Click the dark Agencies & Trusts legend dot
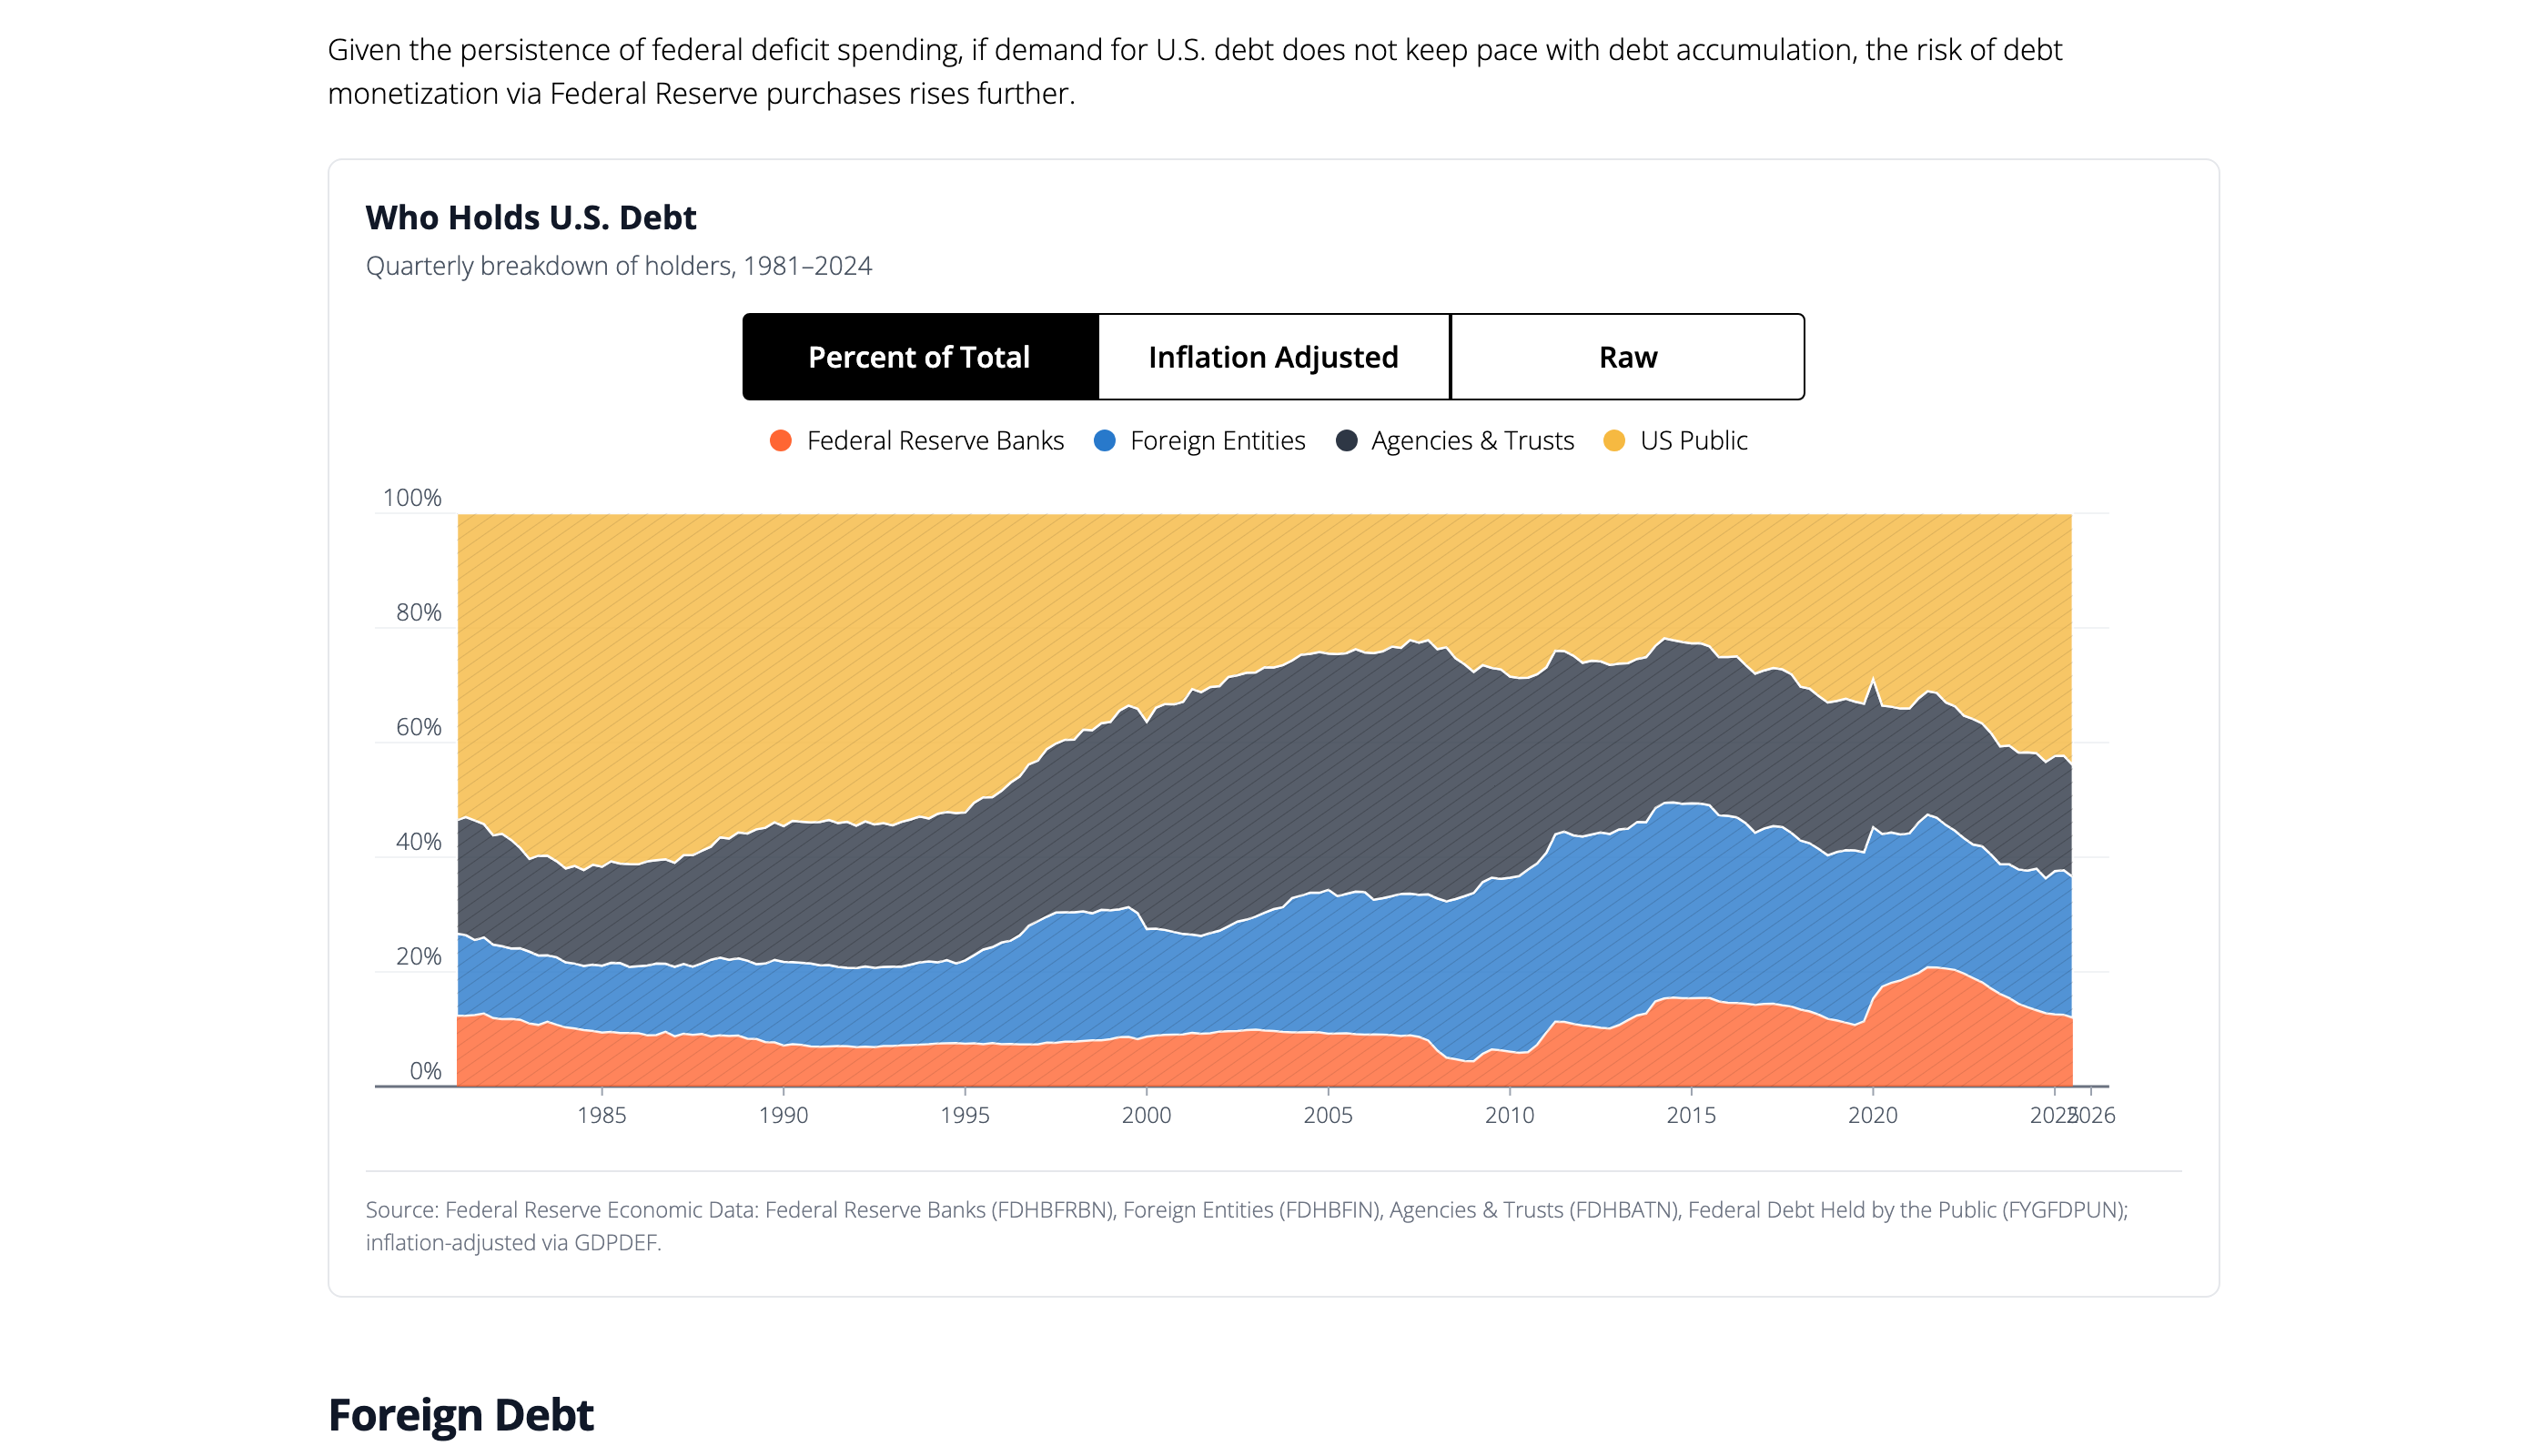This screenshot has width=2548, height=1456. point(1346,441)
